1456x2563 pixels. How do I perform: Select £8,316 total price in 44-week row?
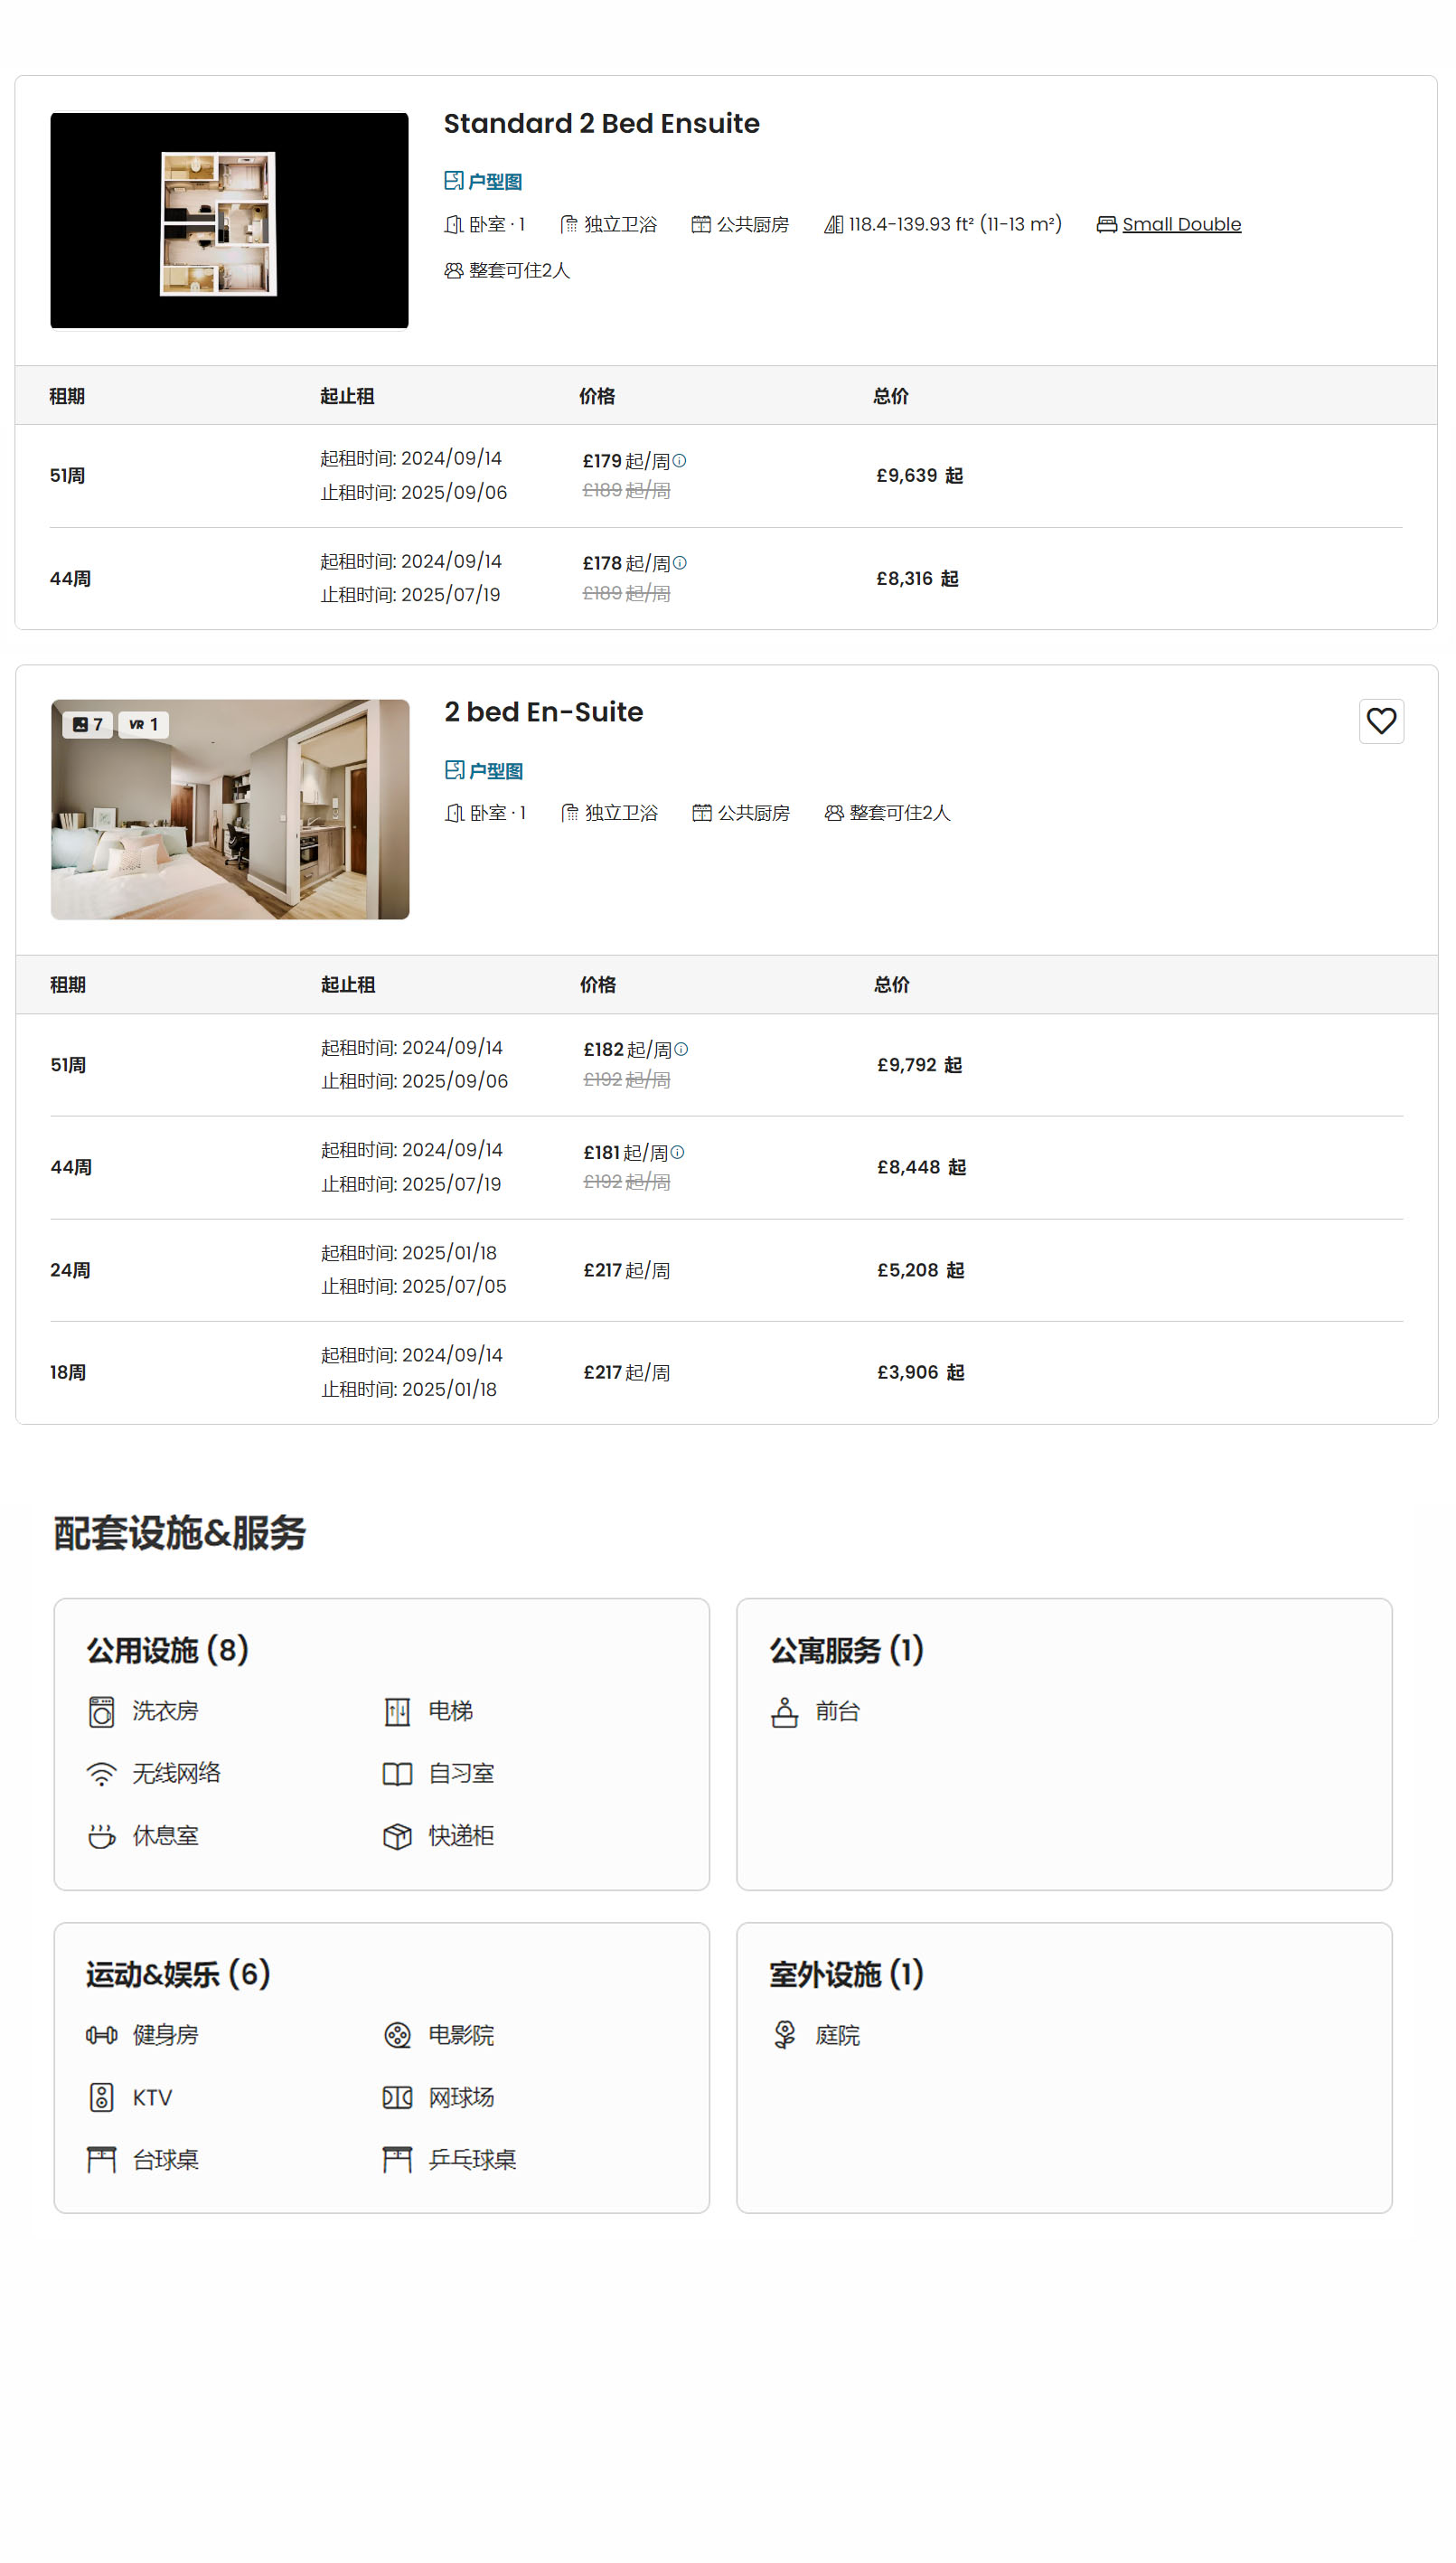tap(917, 578)
